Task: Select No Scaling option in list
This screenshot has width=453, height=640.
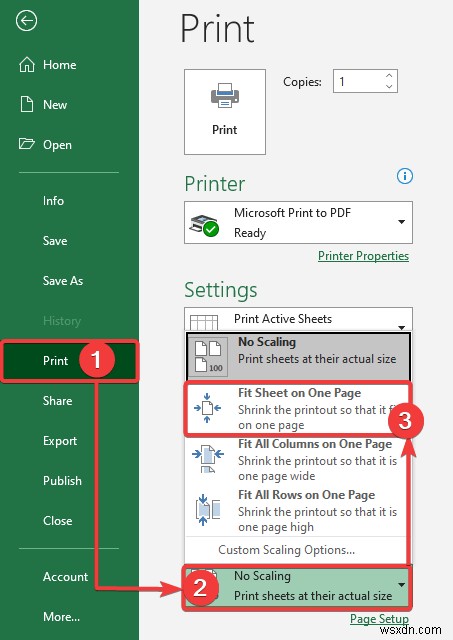Action: 298,356
